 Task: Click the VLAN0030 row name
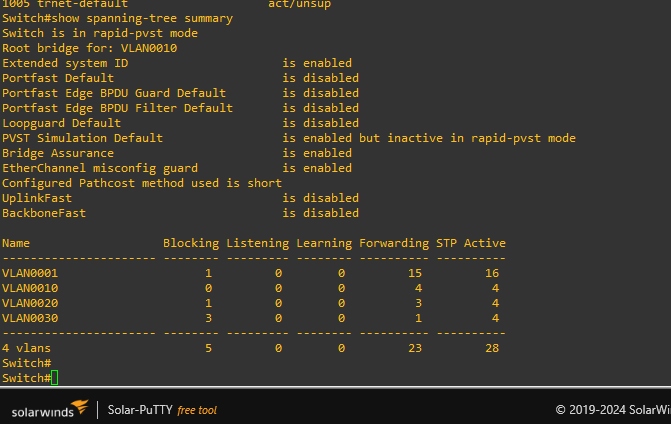[x=30, y=318]
